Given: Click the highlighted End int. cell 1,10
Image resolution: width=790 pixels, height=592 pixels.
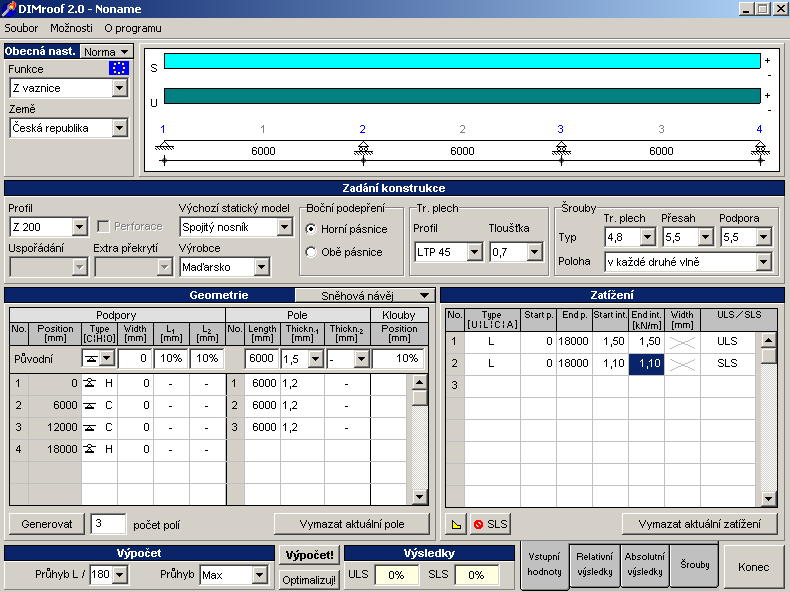Looking at the screenshot, I should click(x=646, y=364).
